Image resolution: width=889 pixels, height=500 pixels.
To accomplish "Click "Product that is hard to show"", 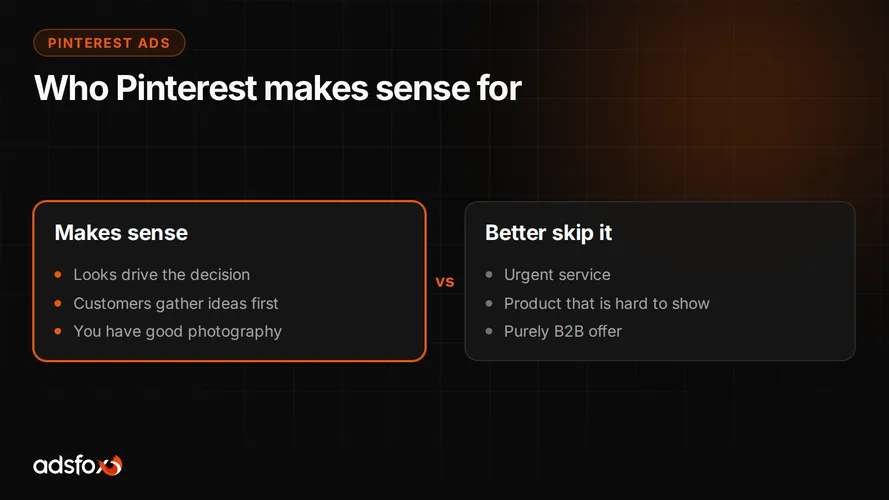I will pyautogui.click(x=607, y=303).
